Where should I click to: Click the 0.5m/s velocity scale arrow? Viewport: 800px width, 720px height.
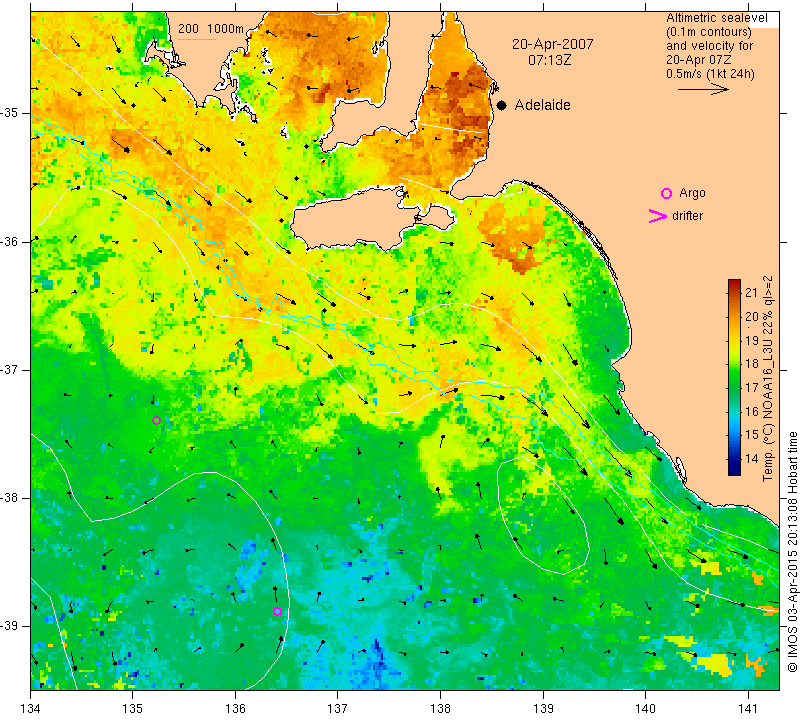(x=704, y=89)
